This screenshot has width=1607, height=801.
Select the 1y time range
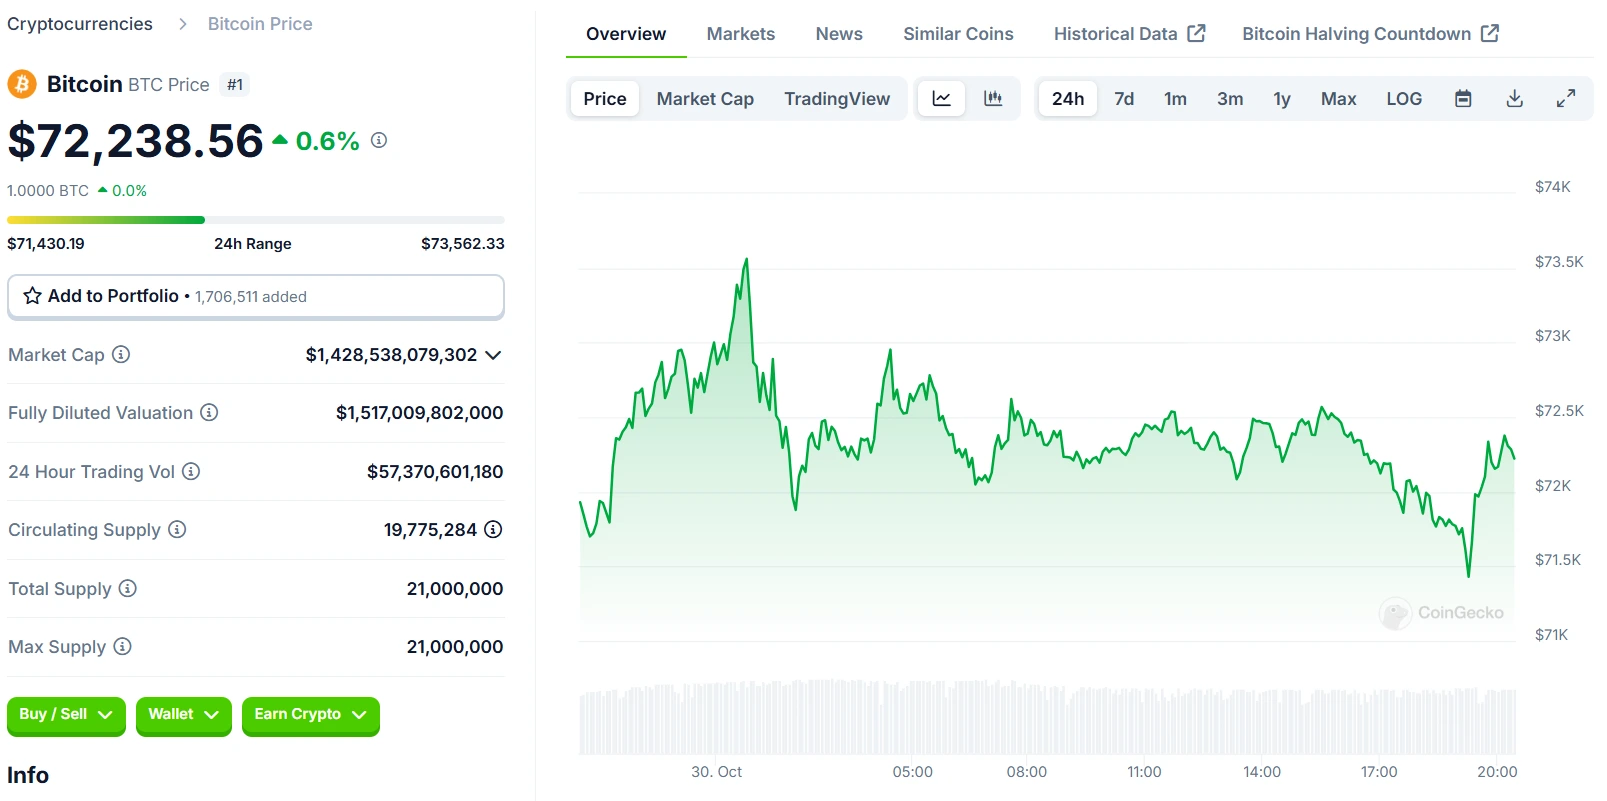point(1282,98)
